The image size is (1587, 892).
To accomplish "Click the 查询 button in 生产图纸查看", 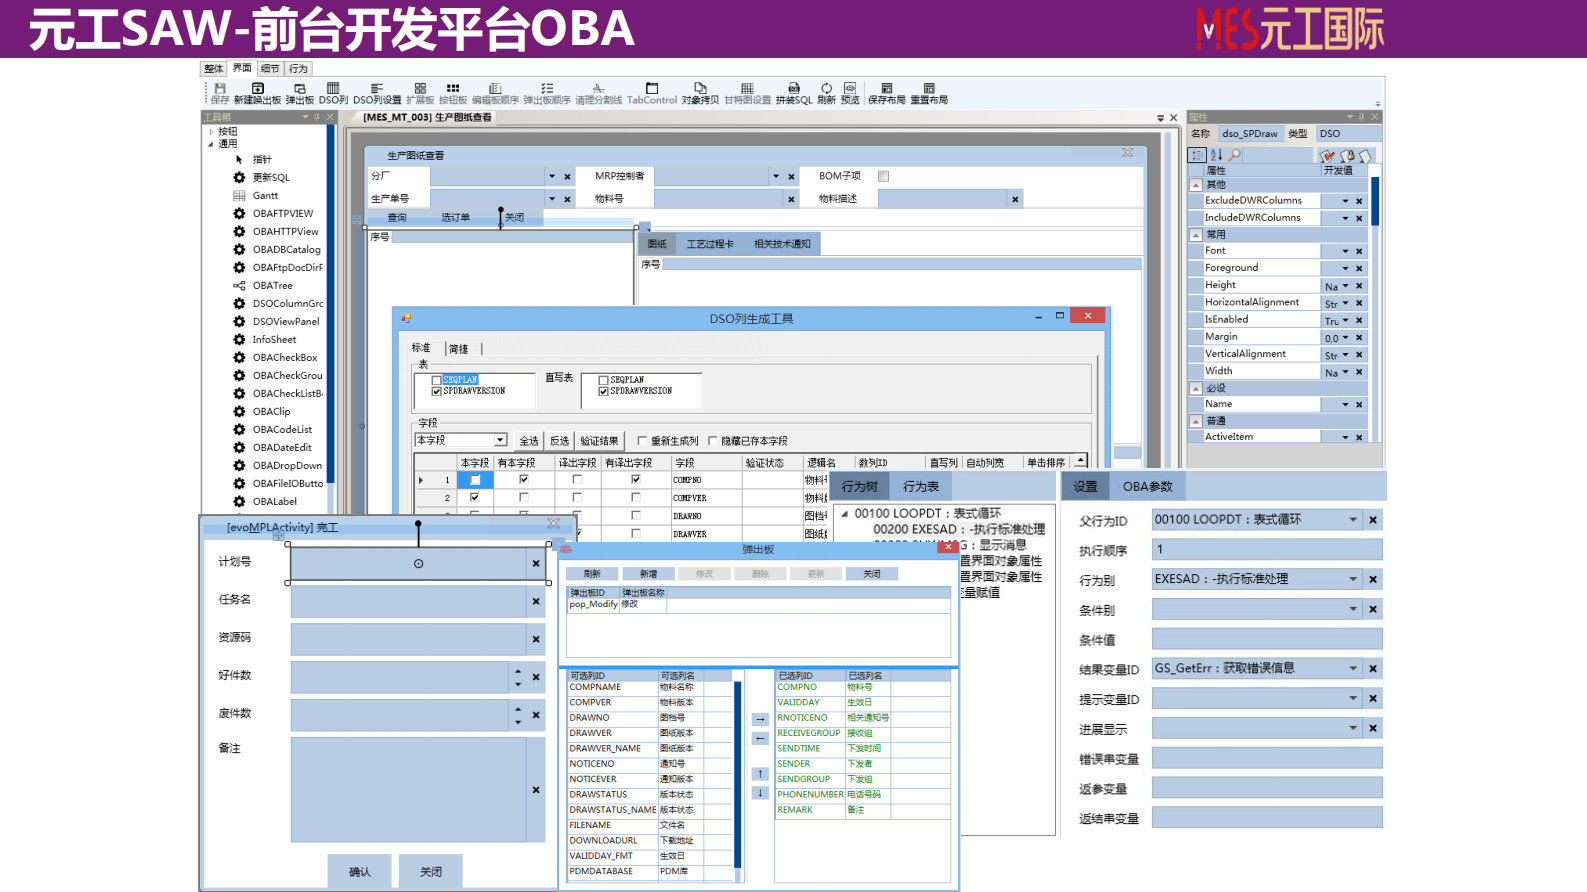I will pyautogui.click(x=397, y=217).
